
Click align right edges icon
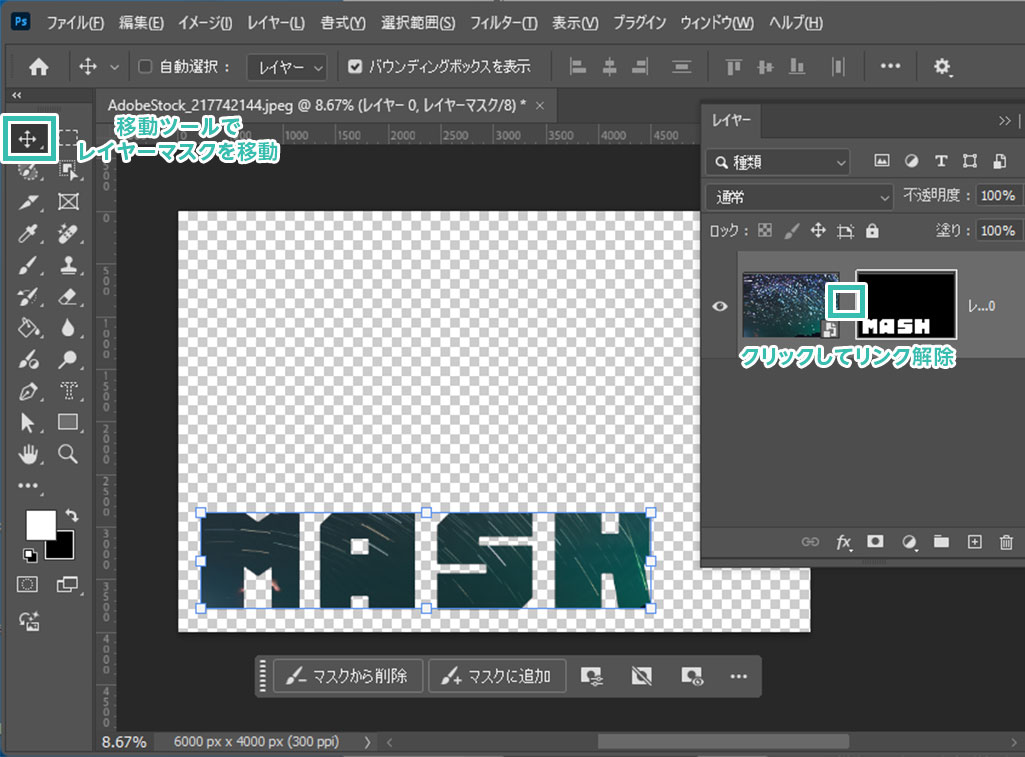pyautogui.click(x=641, y=66)
